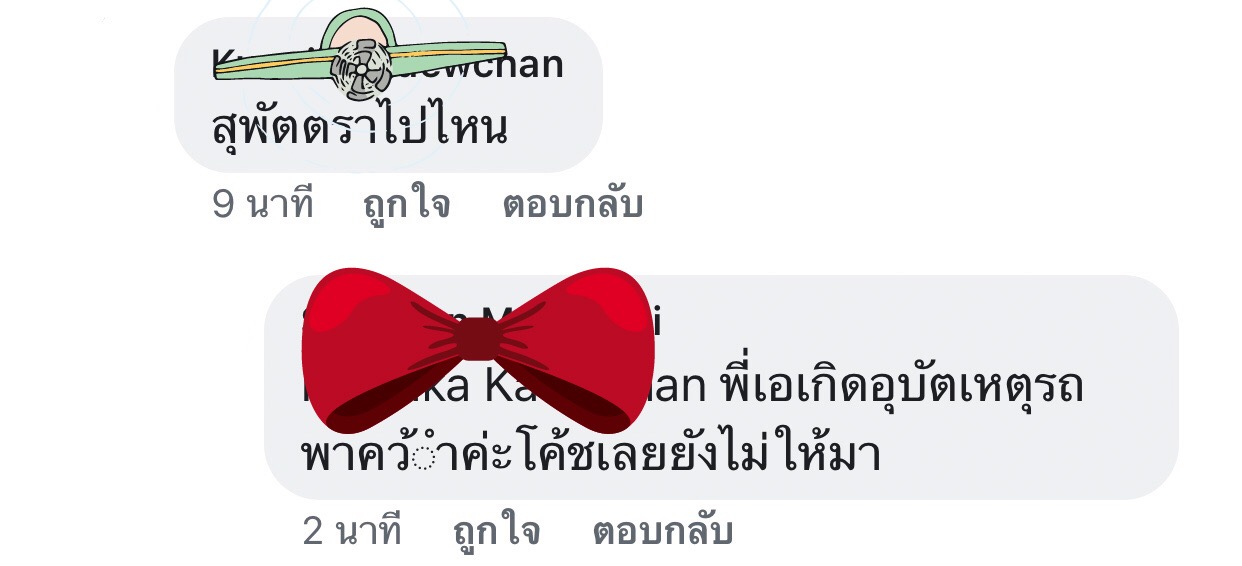Click the green propeller plane sticker
The width and height of the screenshot is (1242, 566).
point(360,54)
